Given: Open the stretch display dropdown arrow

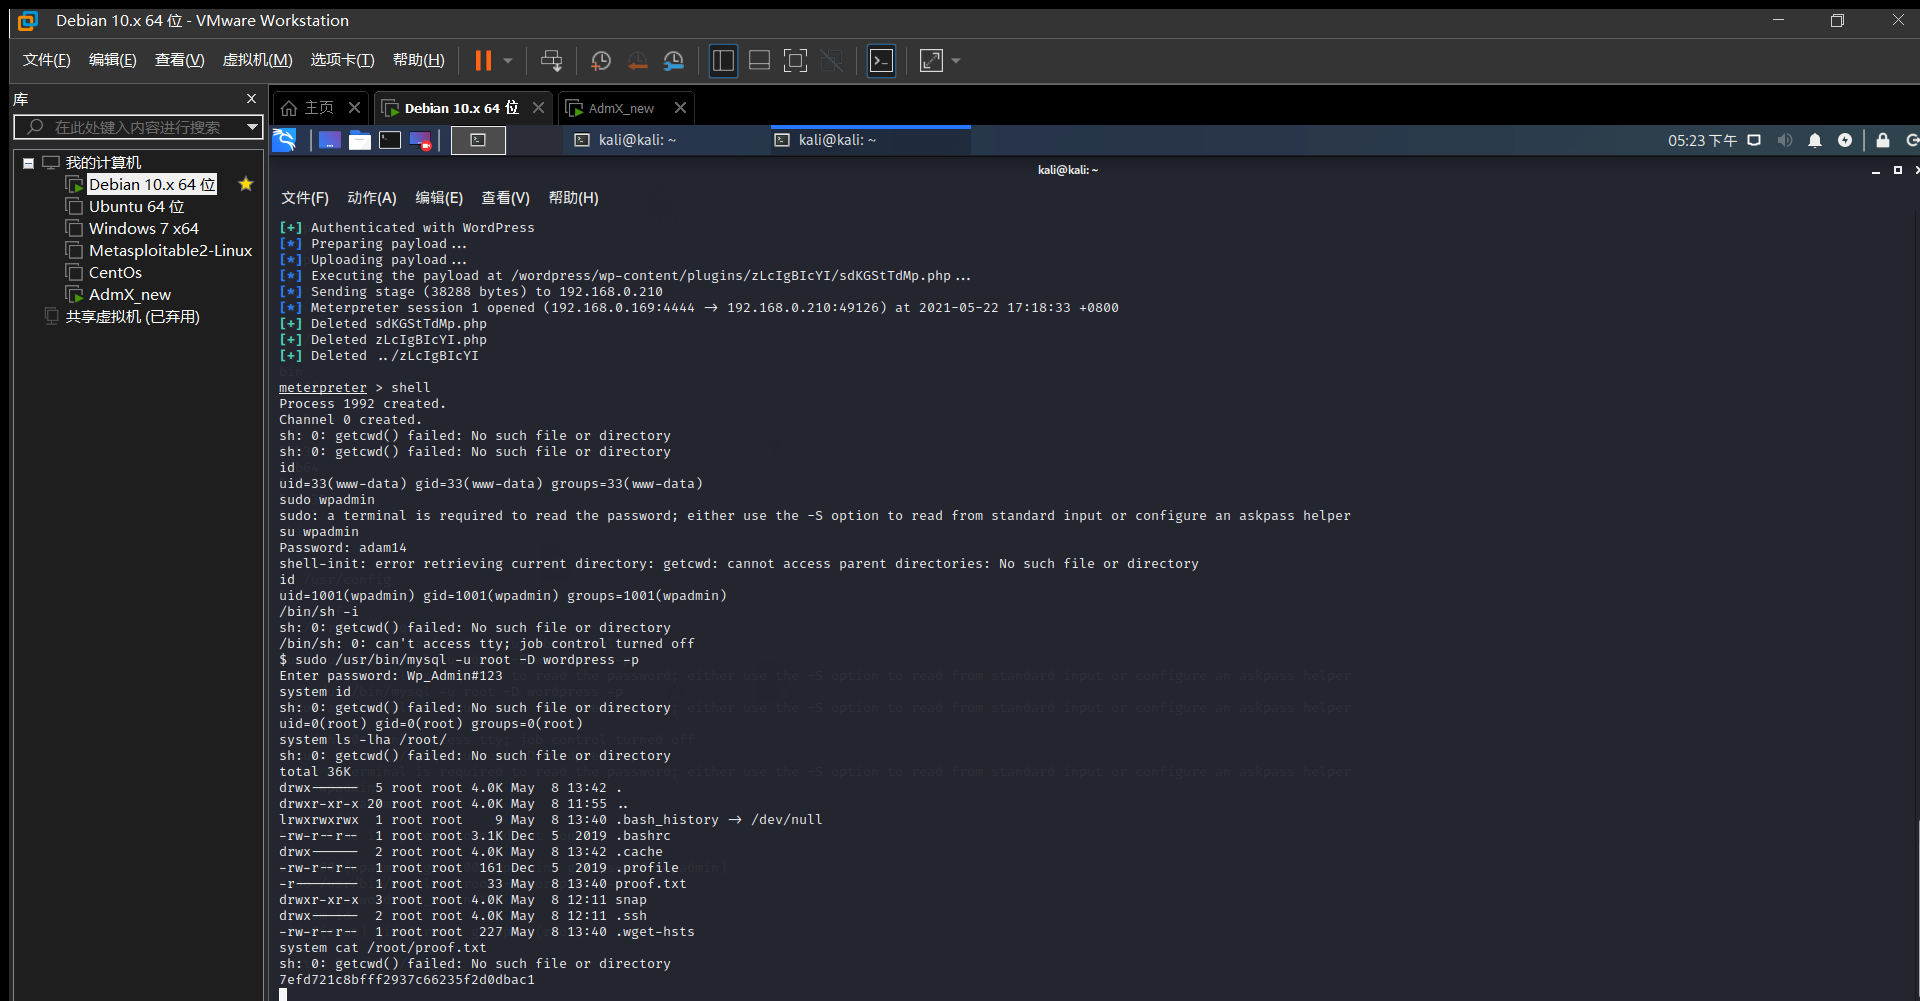Looking at the screenshot, I should 956,61.
